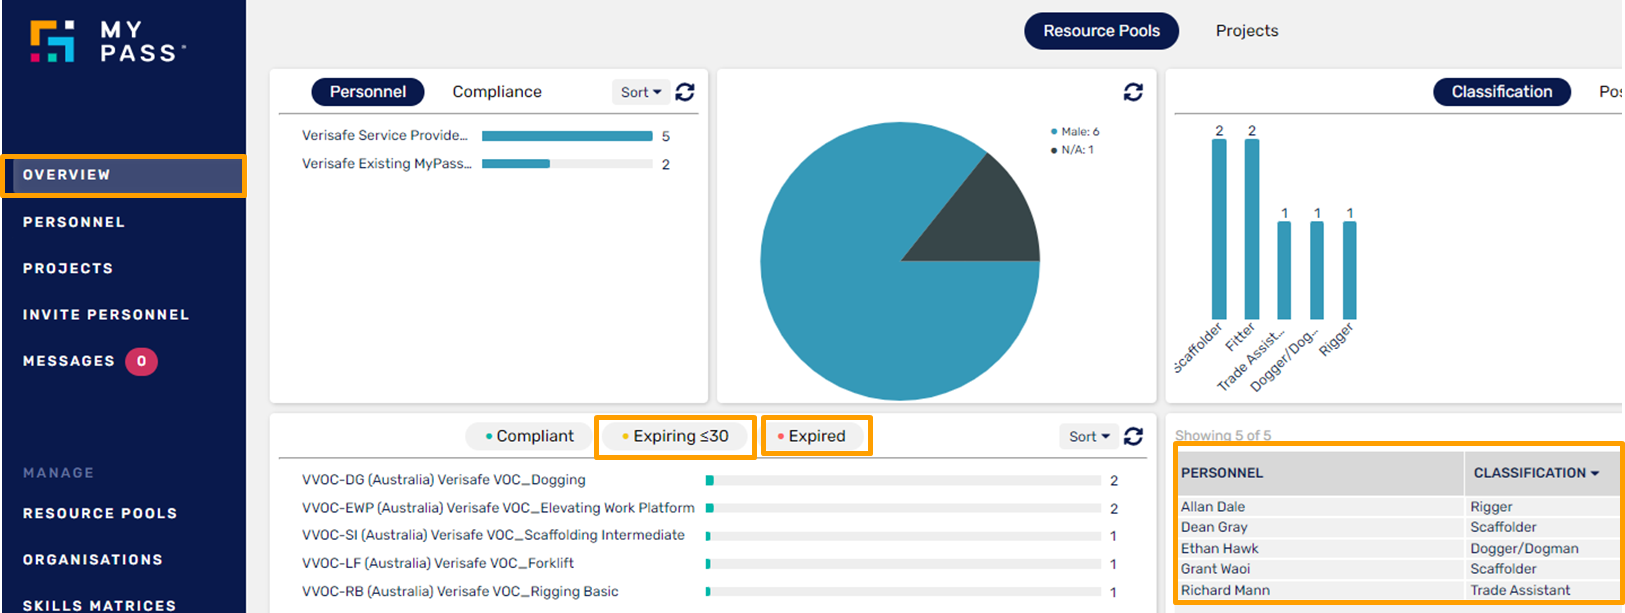Open Organisations under Manage

point(93,559)
